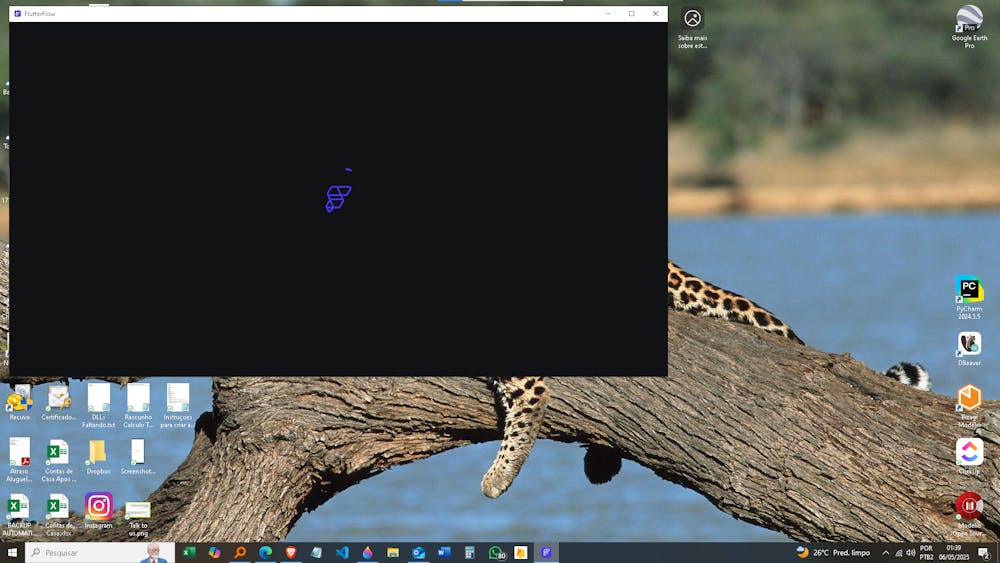Switch POR PTB2 keyboard language
Viewport: 1000px width, 563px height.
pyautogui.click(x=926, y=552)
